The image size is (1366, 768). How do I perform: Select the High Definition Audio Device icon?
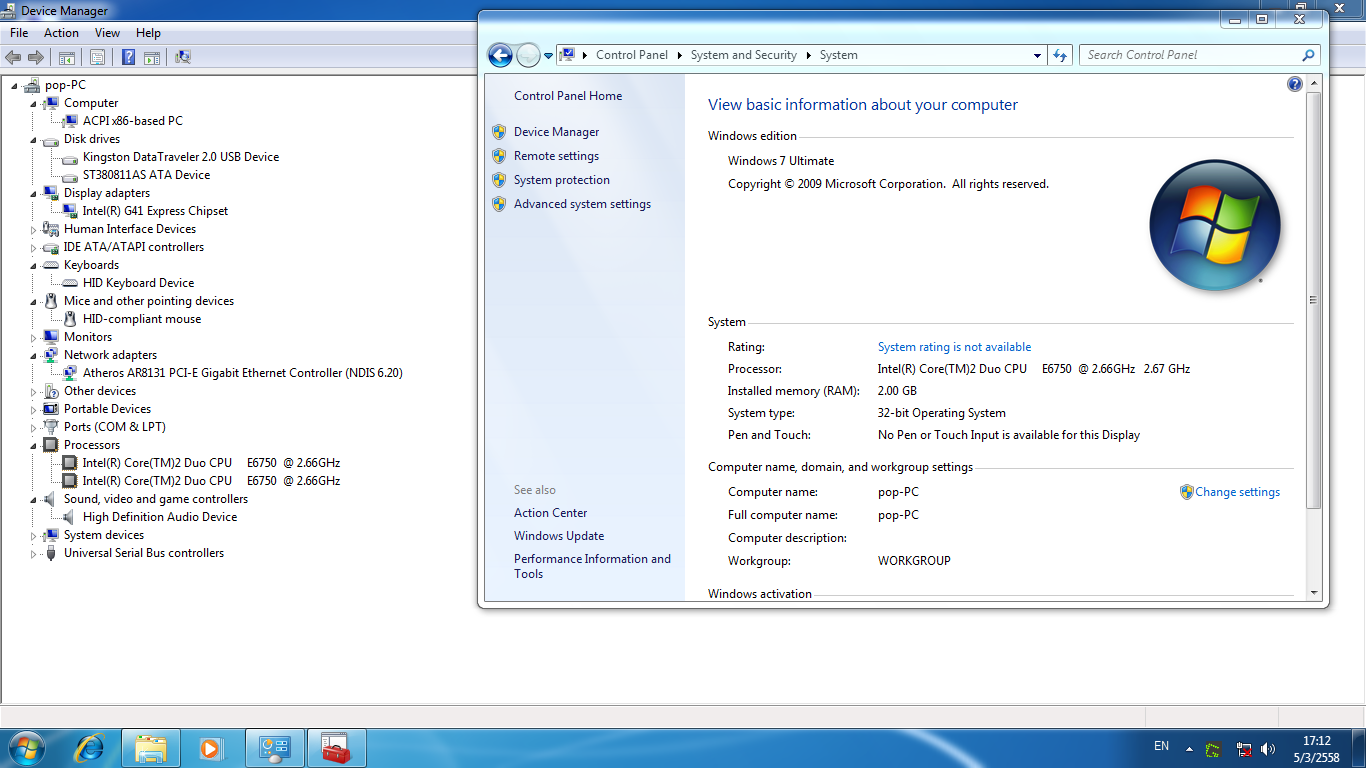click(x=70, y=517)
